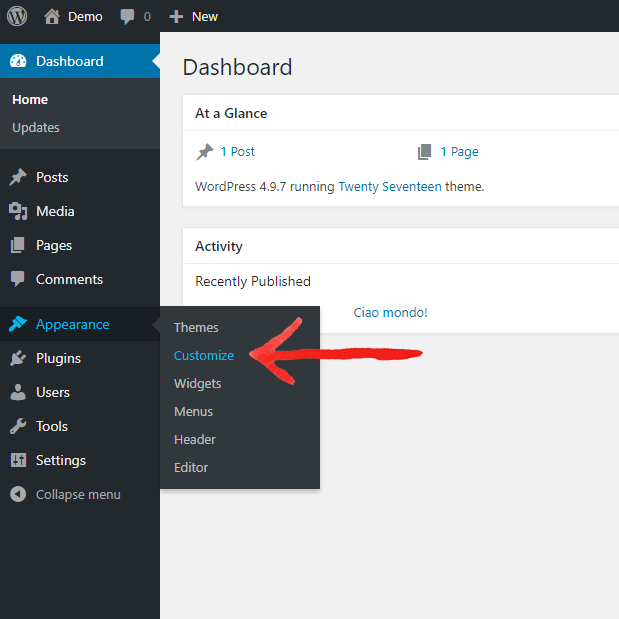Click the Users person icon
Viewport: 619px width, 619px height.
coord(18,392)
